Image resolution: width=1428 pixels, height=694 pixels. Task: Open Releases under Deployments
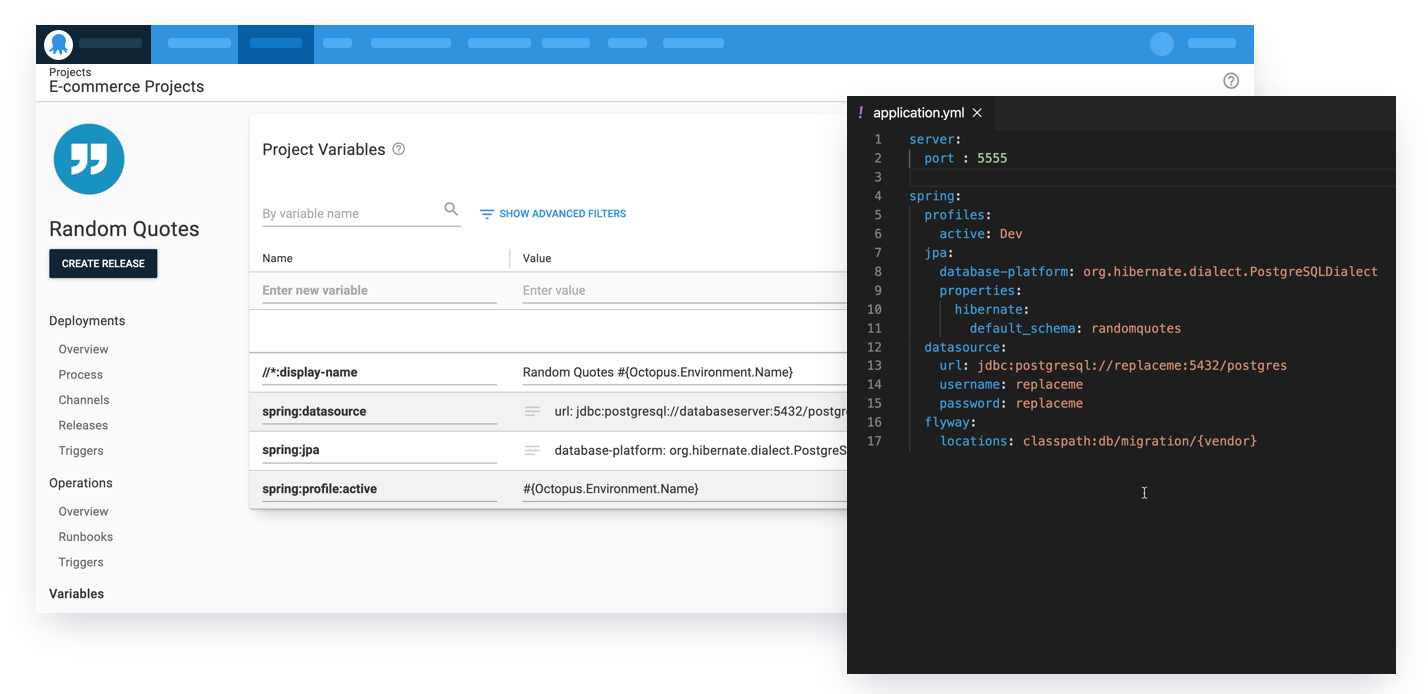pyautogui.click(x=82, y=425)
